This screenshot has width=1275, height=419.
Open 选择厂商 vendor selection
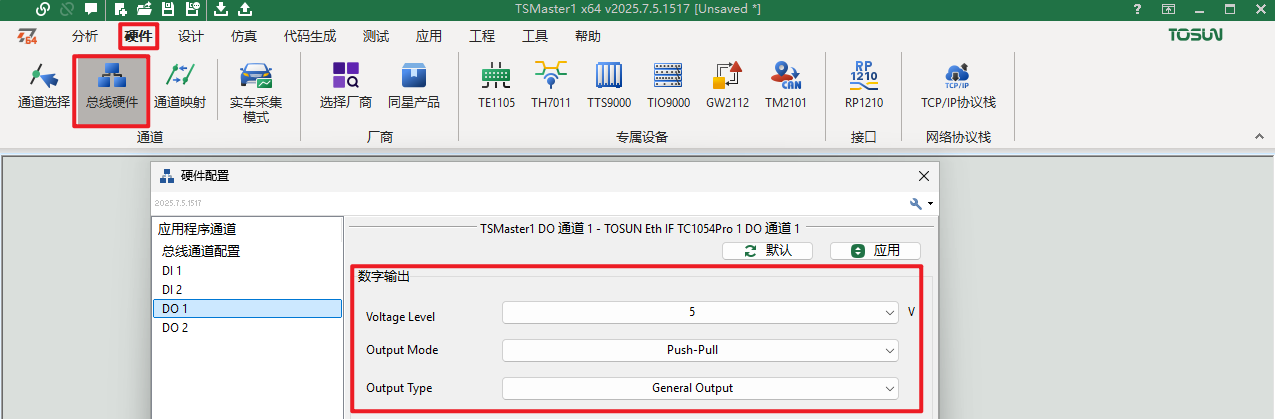click(x=346, y=87)
